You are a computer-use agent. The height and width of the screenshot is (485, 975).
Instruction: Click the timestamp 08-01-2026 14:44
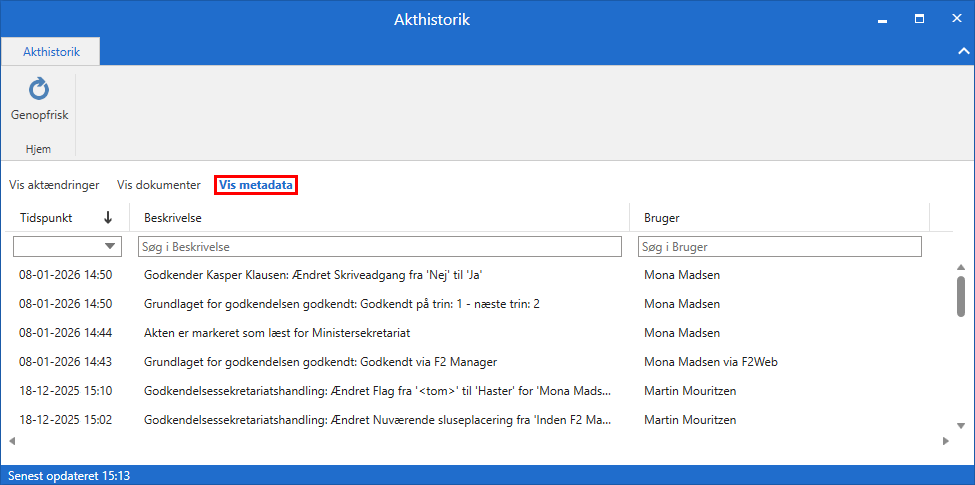pyautogui.click(x=66, y=333)
